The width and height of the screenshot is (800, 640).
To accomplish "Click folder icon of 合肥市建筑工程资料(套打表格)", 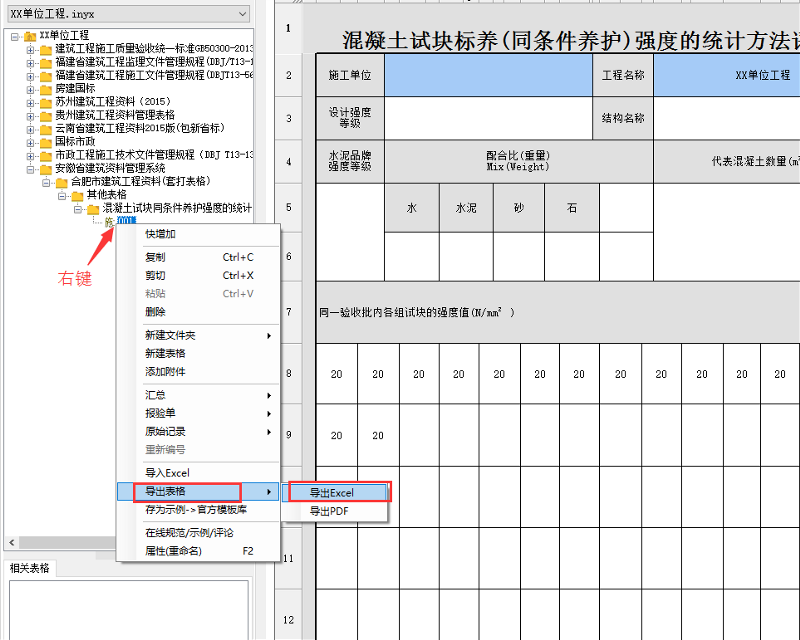I will coord(61,181).
